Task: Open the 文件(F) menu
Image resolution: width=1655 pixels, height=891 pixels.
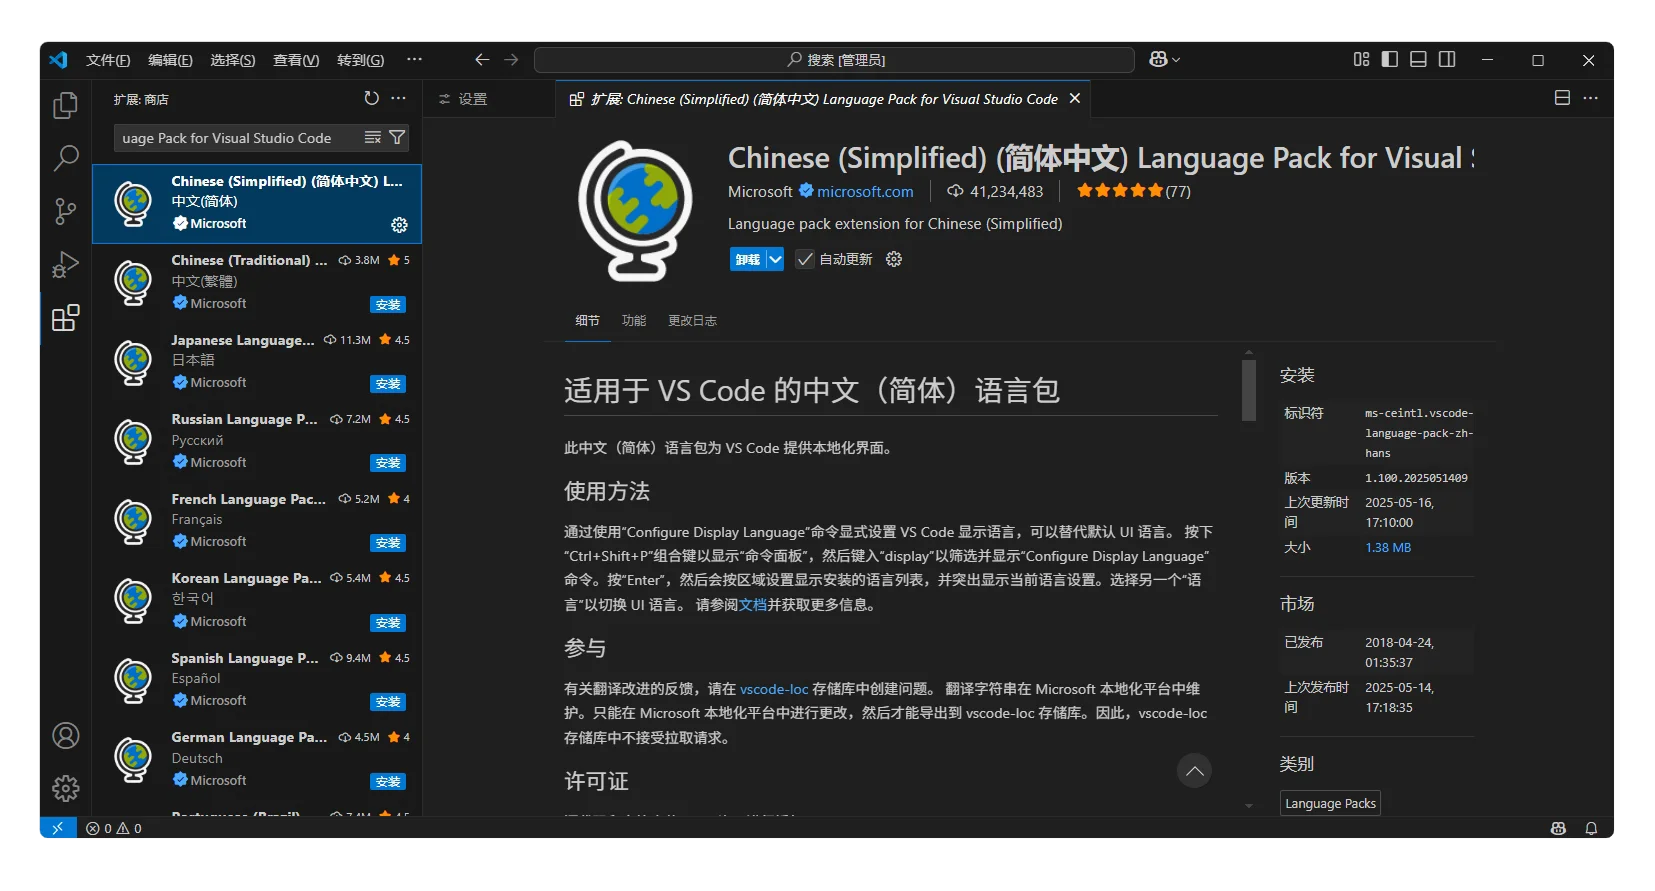Action: (108, 60)
